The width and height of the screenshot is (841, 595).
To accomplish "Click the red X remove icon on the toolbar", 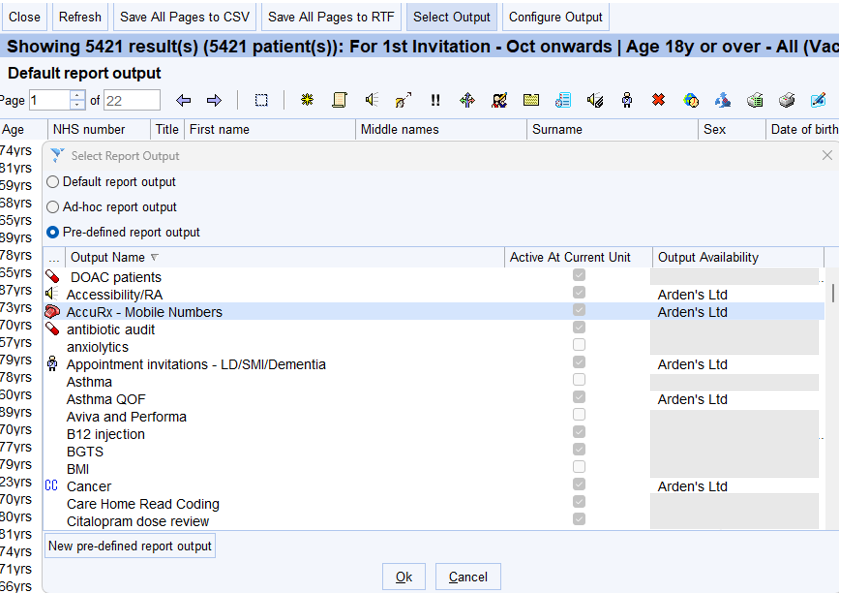I will [x=657, y=100].
